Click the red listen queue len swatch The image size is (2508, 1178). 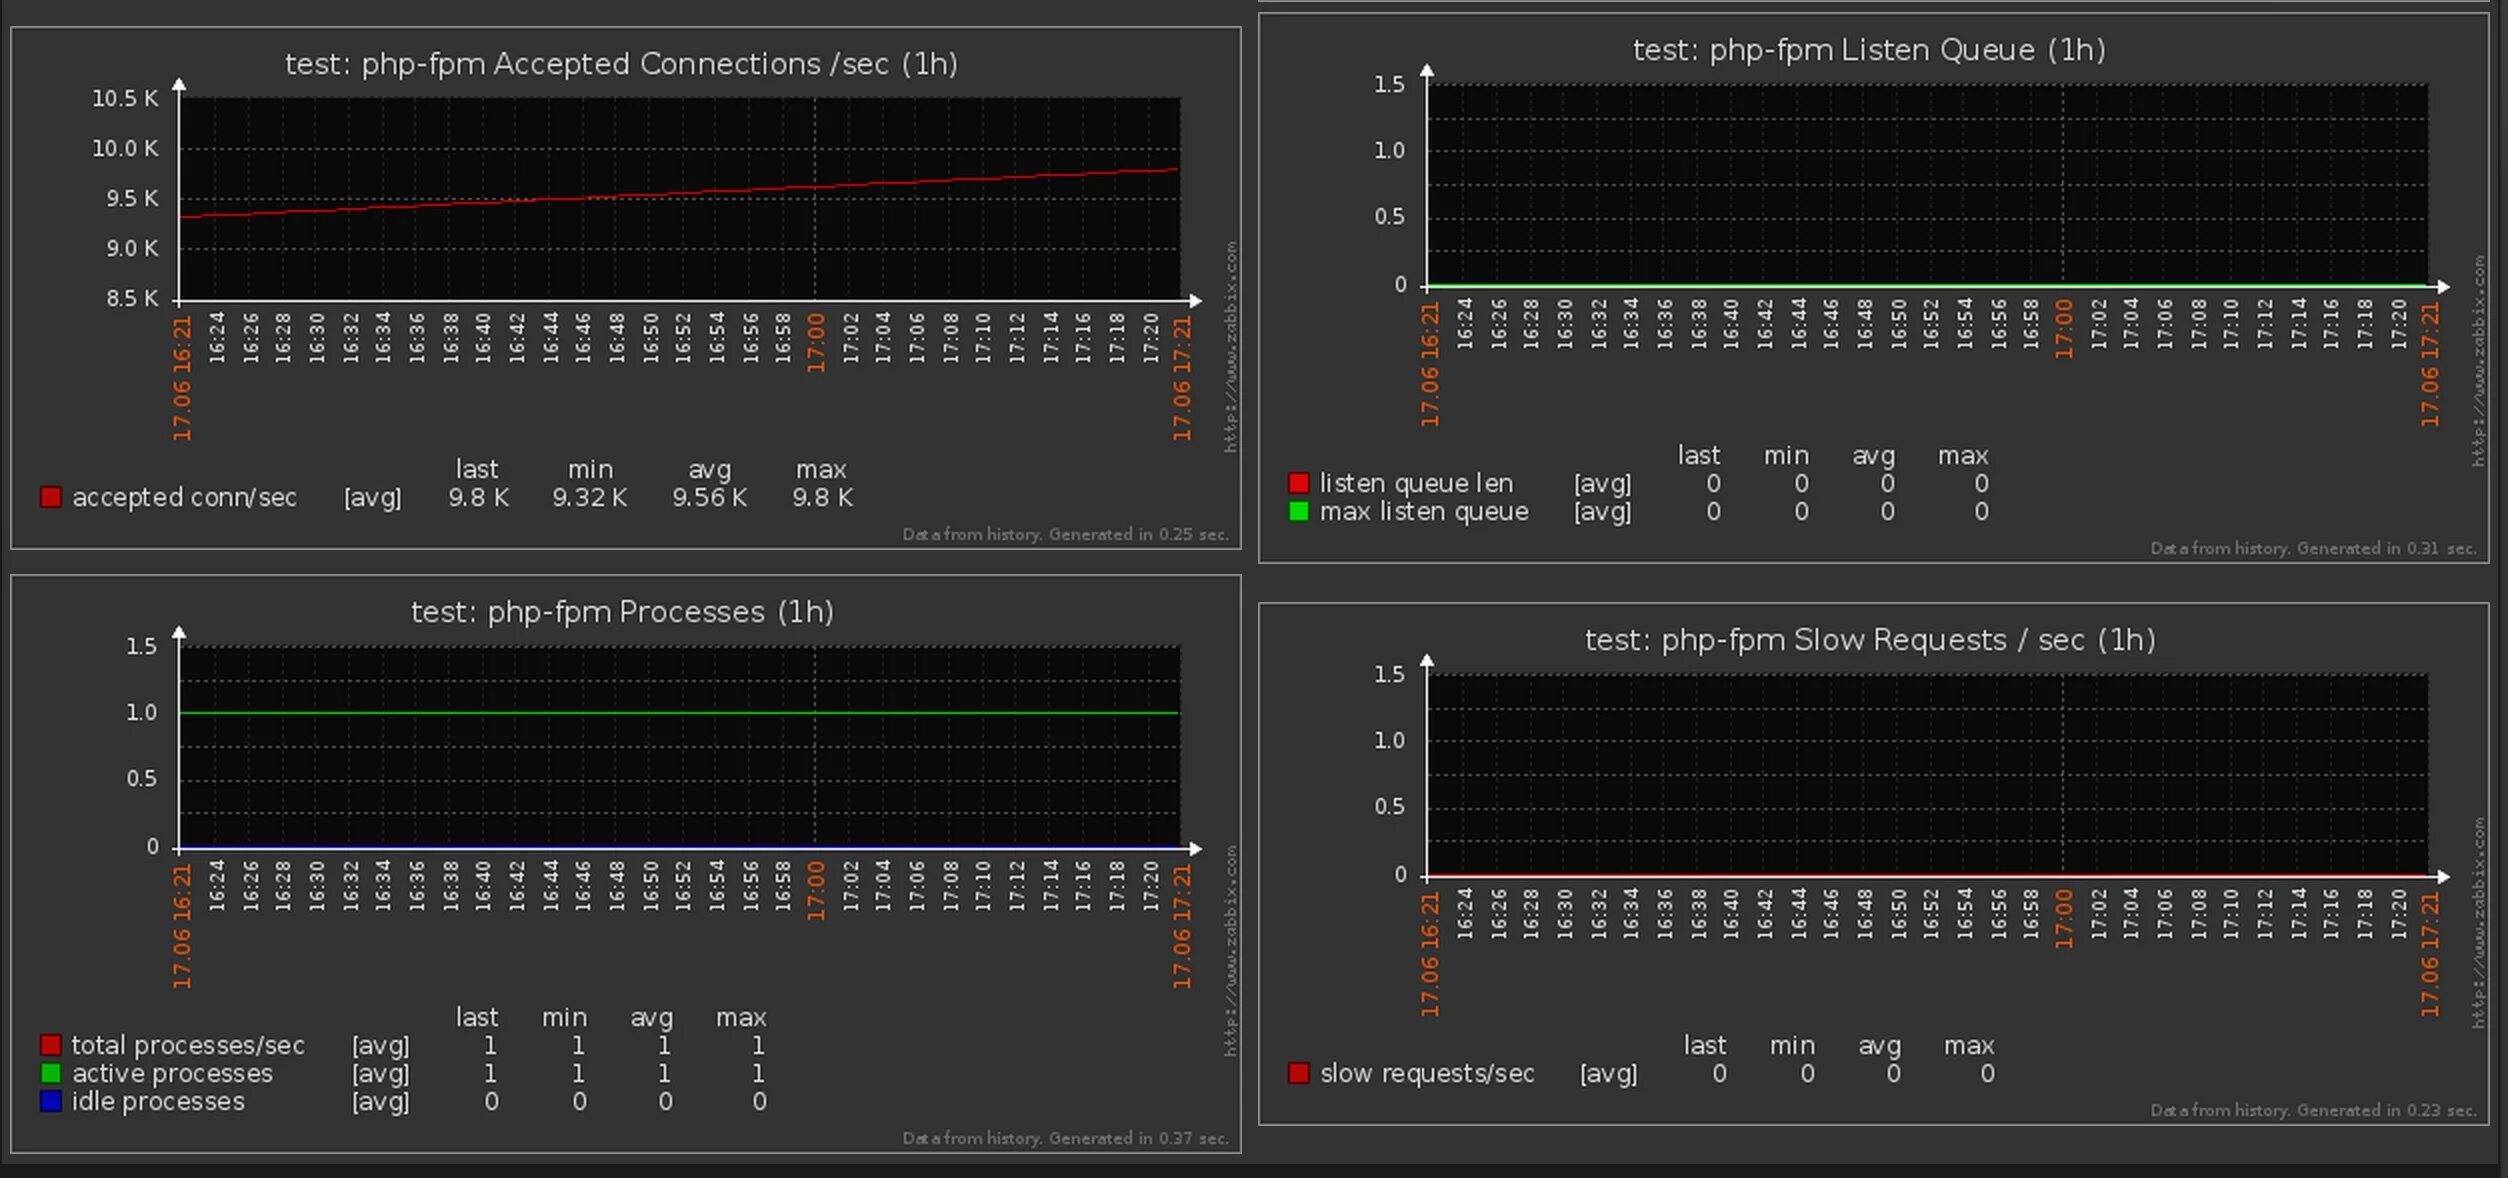(1298, 483)
